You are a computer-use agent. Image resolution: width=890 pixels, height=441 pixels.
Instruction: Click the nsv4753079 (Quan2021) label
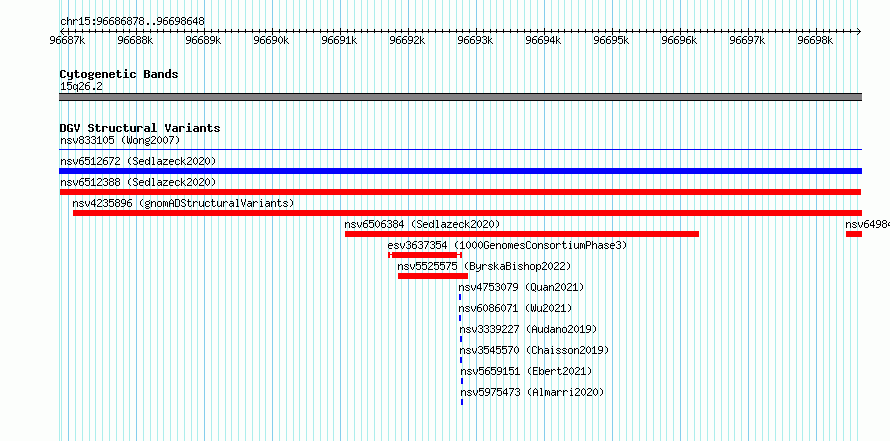tap(521, 287)
